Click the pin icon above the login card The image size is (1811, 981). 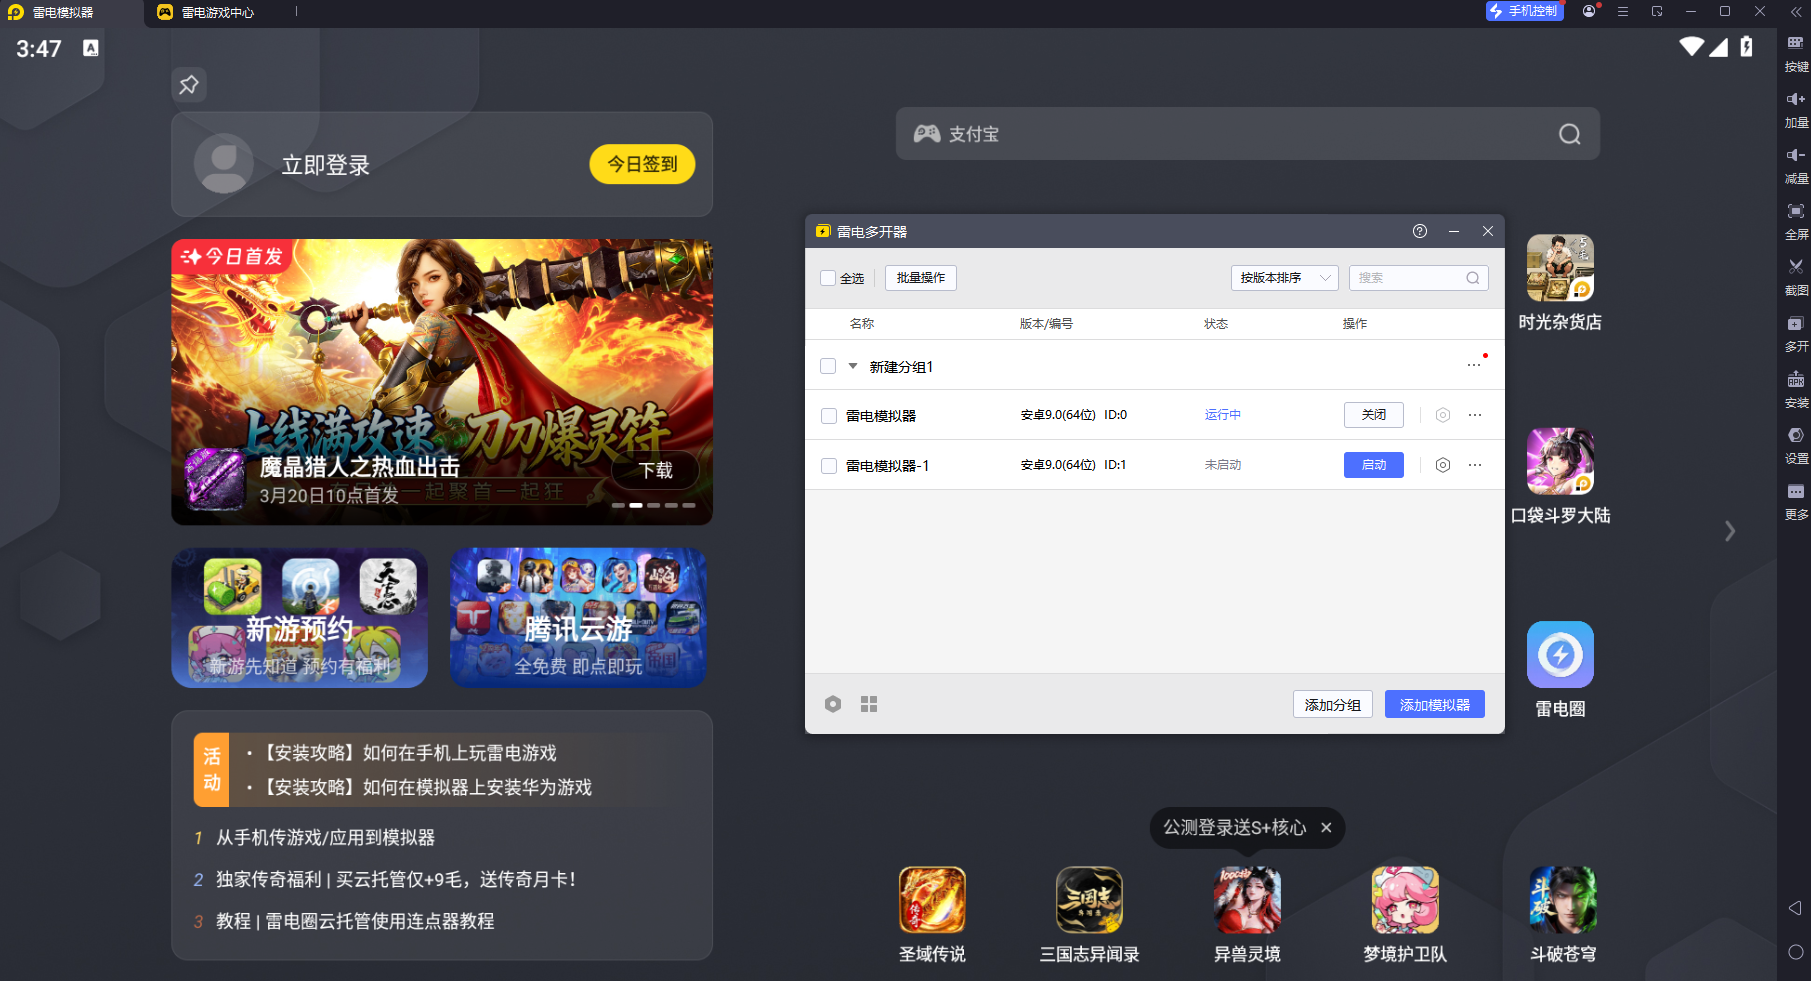pos(189,85)
